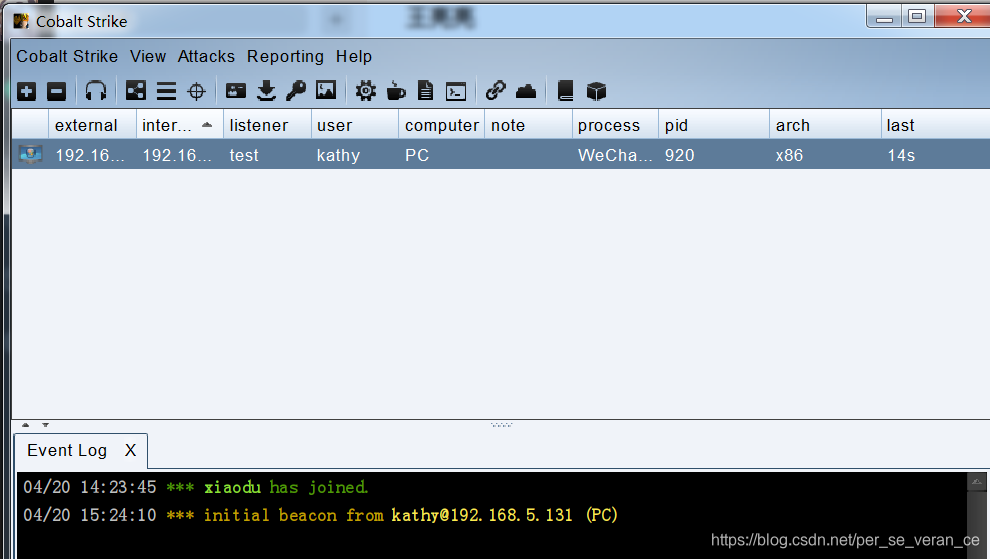Sort by the listener column header

267,125
